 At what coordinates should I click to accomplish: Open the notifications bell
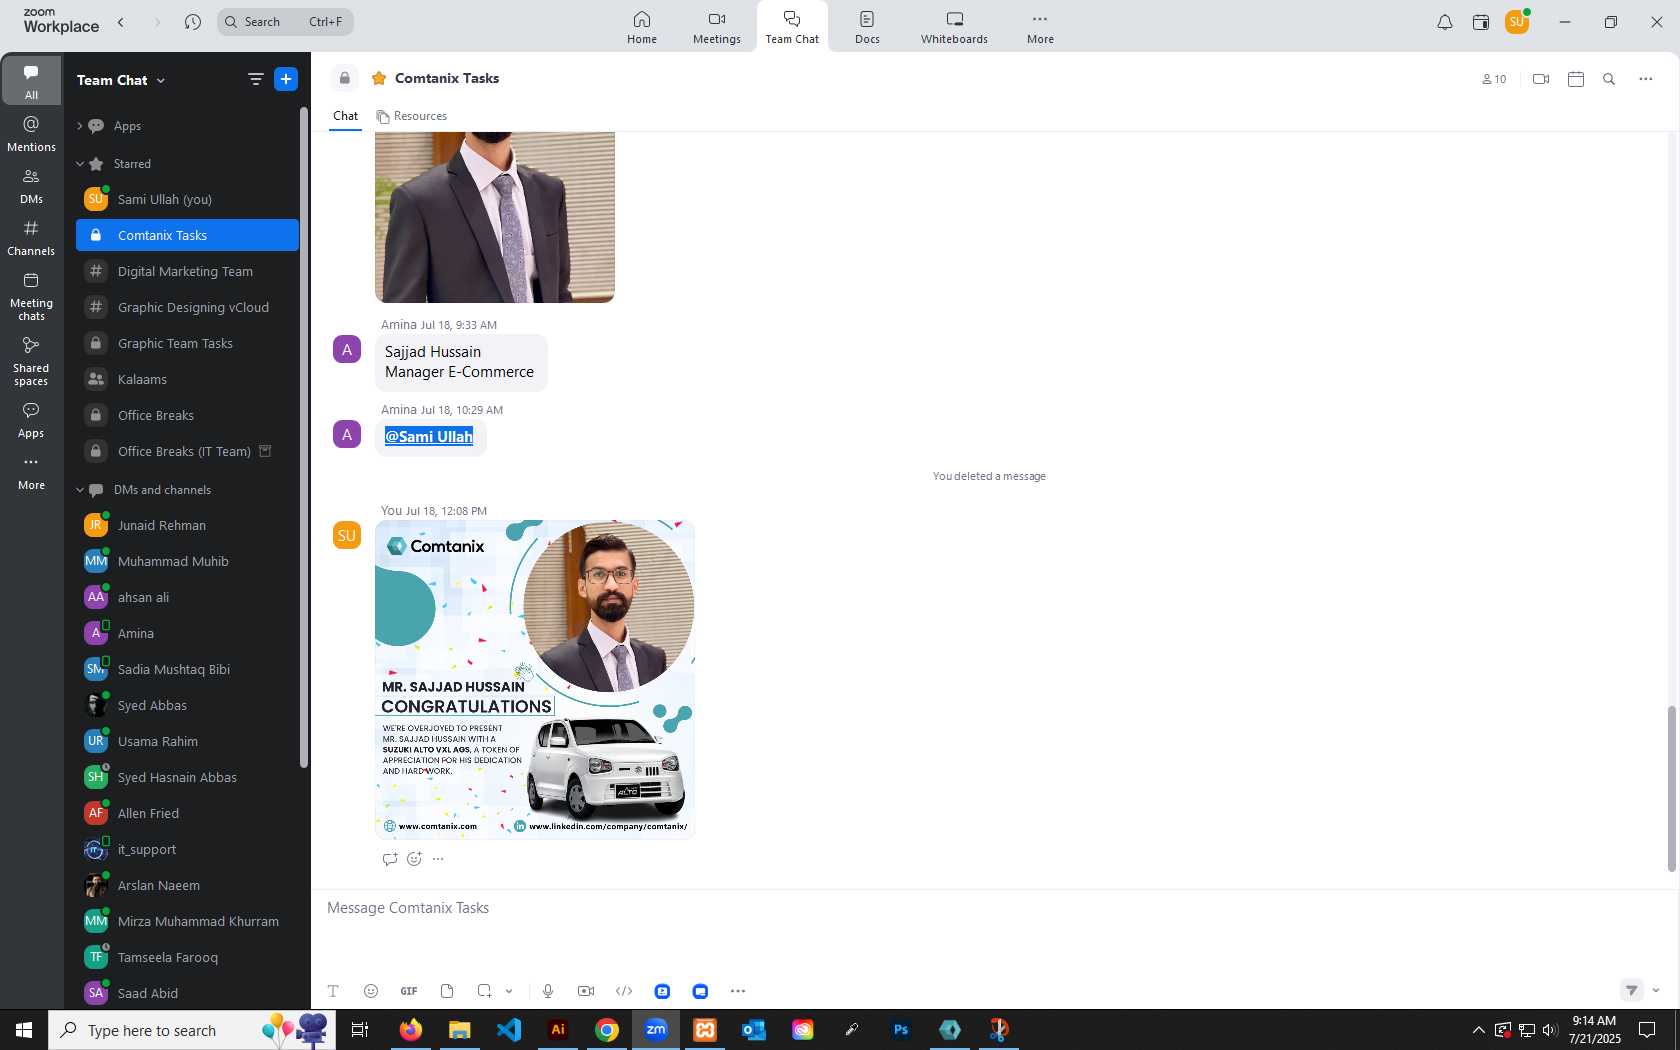click(x=1445, y=22)
